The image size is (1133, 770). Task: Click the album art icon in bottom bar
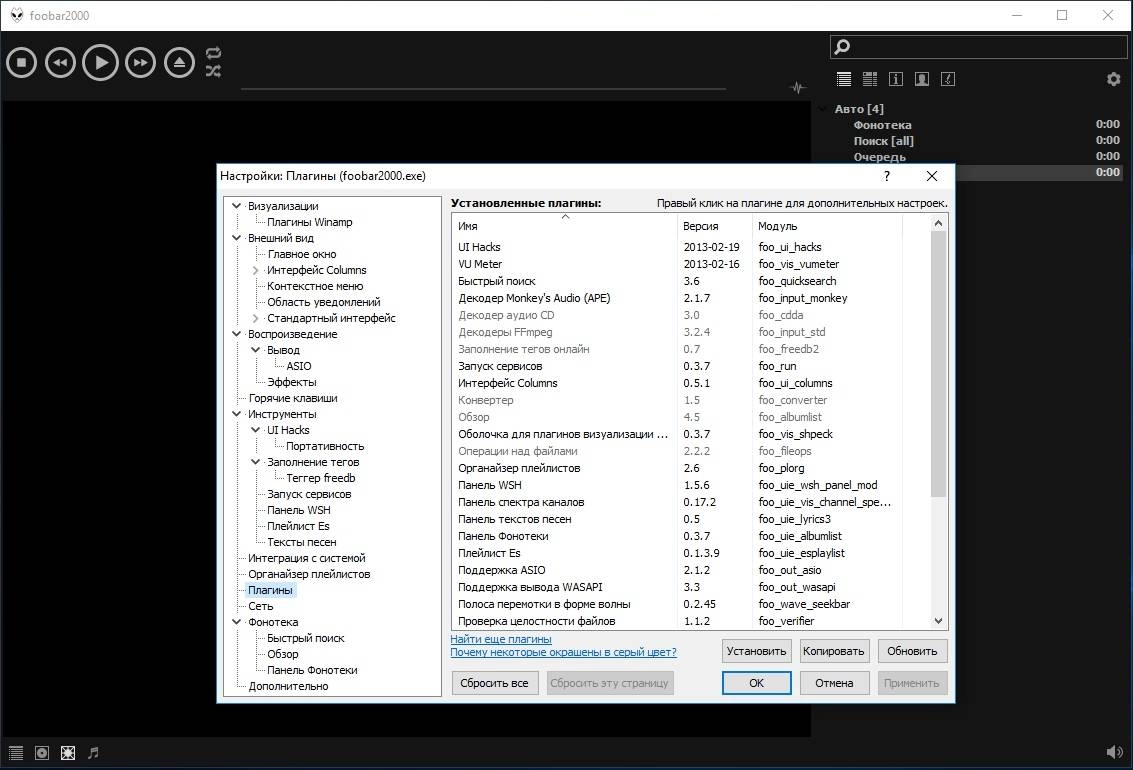click(x=42, y=753)
